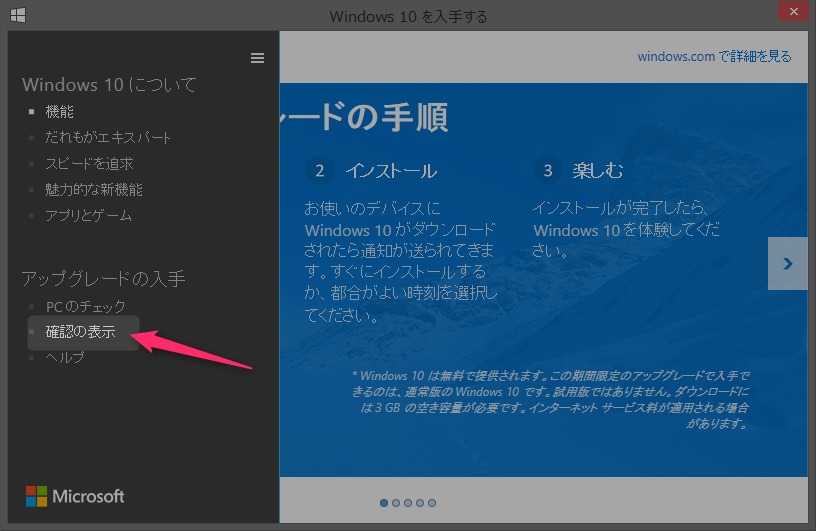
Task: Select the 機能 menu item
Action: [x=59, y=111]
